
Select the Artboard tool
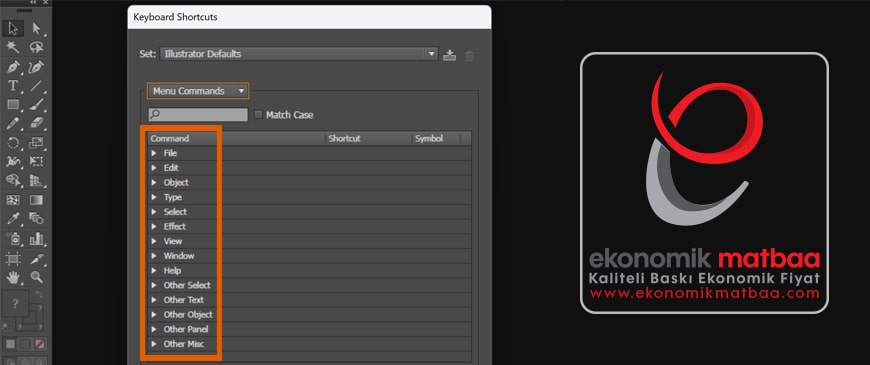click(13, 258)
